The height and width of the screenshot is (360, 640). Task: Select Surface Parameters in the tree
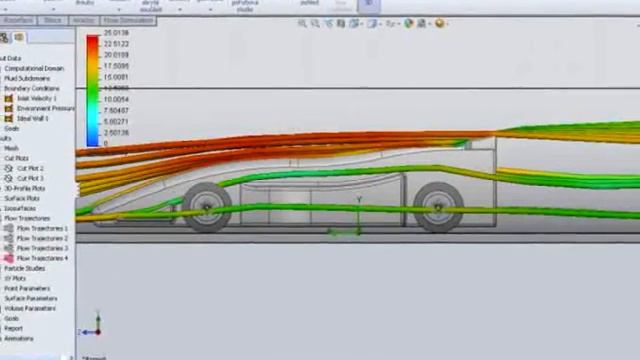tap(31, 298)
